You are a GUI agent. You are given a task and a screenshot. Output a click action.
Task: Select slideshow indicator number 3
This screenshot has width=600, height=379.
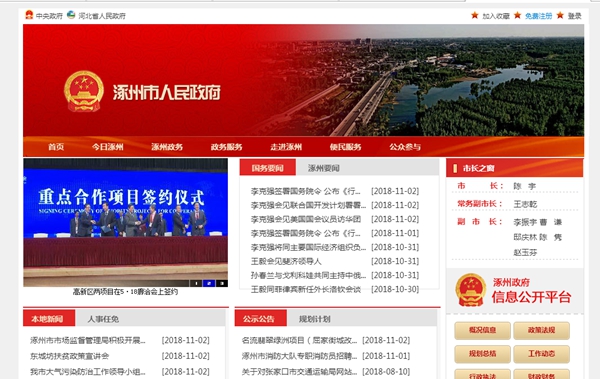pos(222,283)
